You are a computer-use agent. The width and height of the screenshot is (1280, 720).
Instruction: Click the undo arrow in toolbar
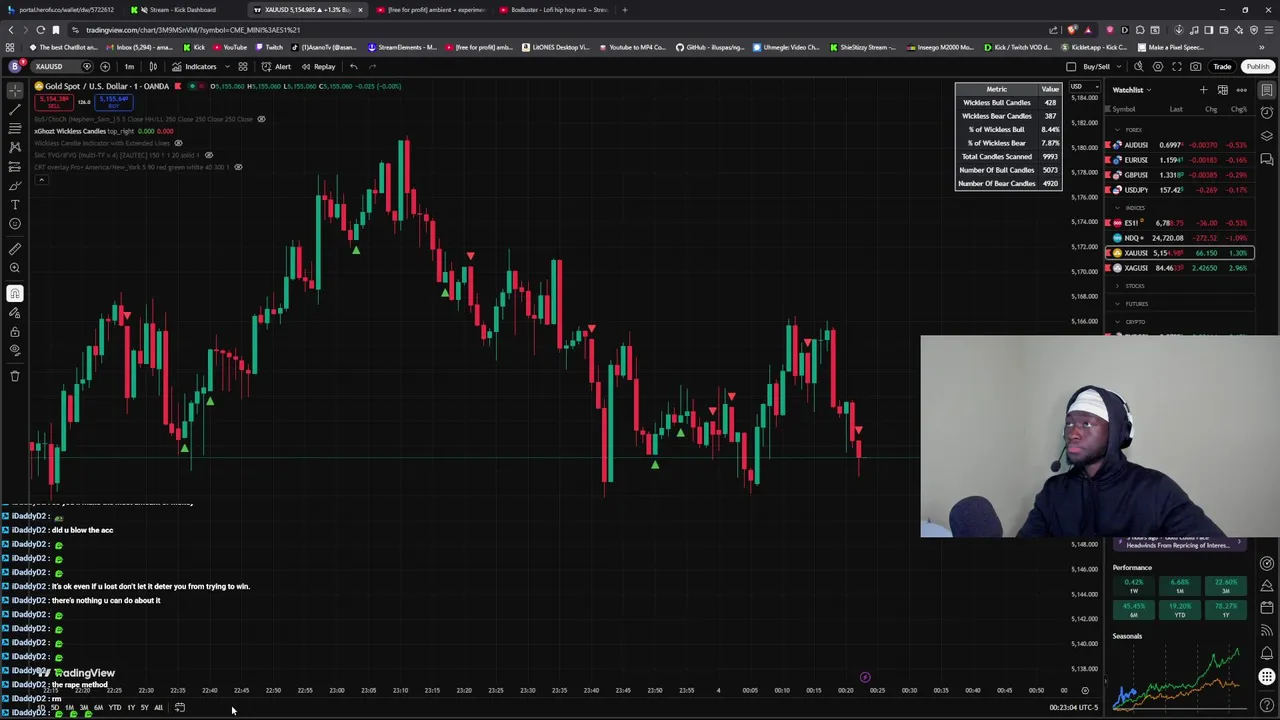click(353, 66)
